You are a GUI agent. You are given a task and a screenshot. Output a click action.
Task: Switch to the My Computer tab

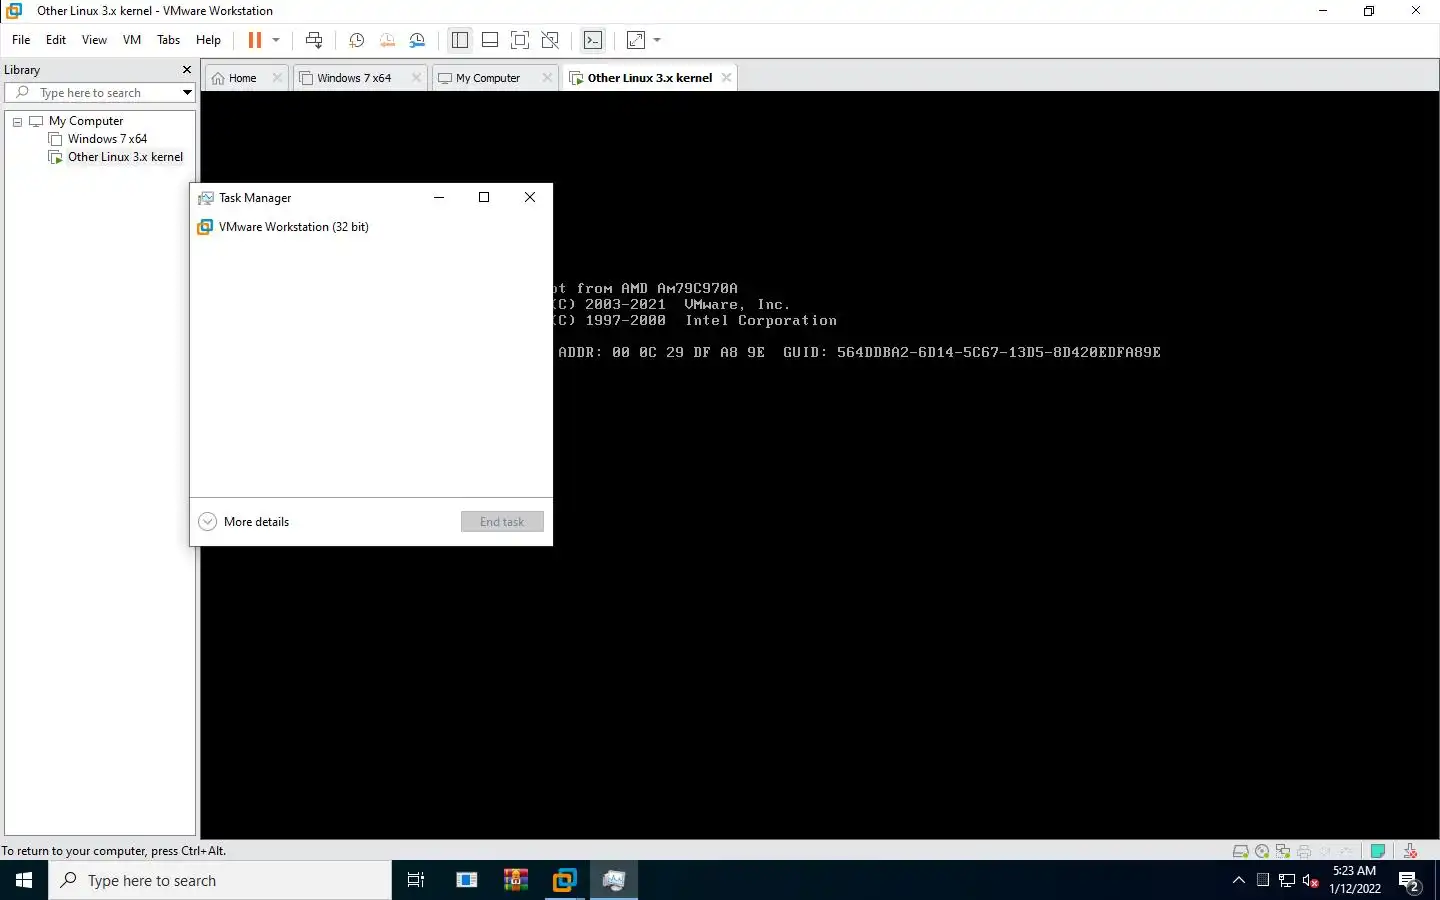click(488, 78)
